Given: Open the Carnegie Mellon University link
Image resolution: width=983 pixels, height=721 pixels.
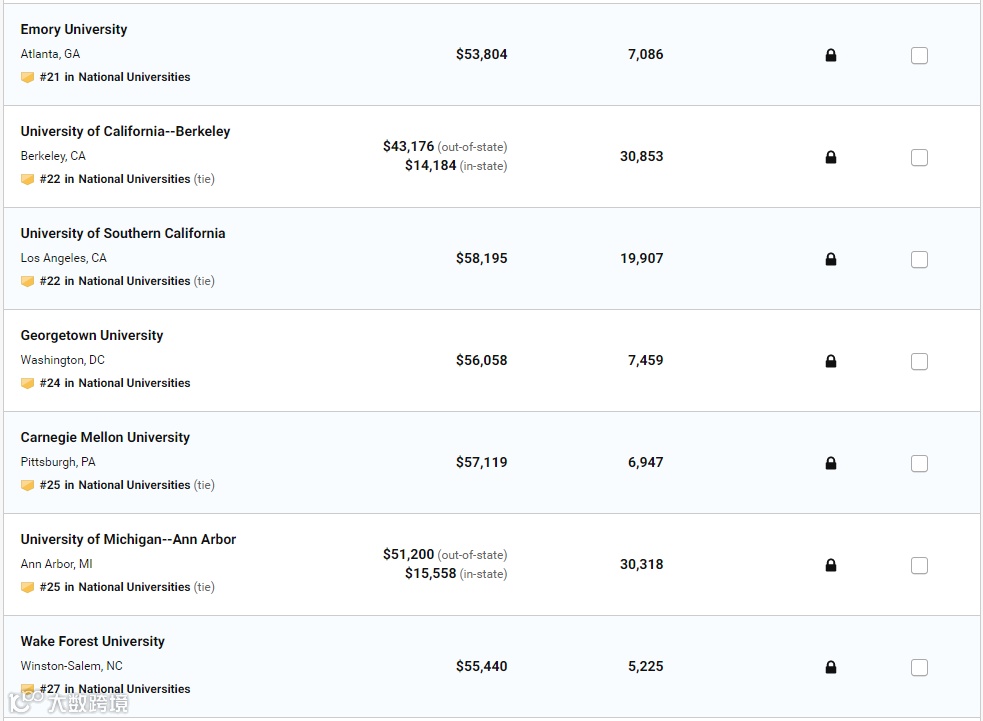Looking at the screenshot, I should click(x=105, y=438).
